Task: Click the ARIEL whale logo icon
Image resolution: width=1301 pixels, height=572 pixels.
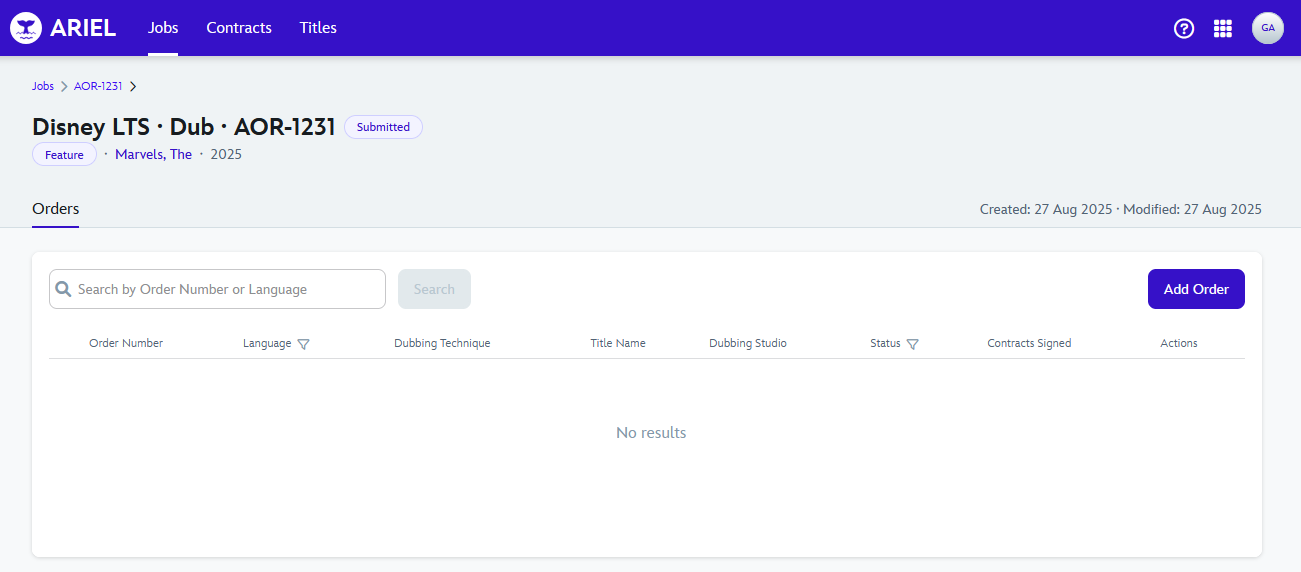Action: (x=26, y=28)
